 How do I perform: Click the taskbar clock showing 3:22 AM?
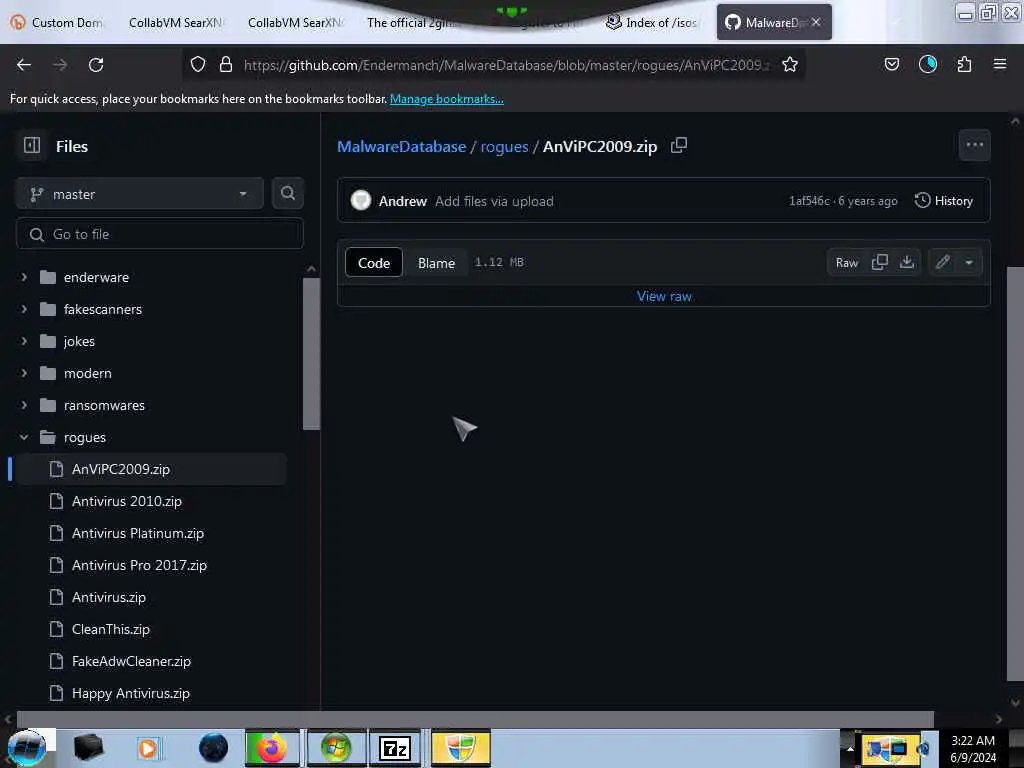click(973, 748)
